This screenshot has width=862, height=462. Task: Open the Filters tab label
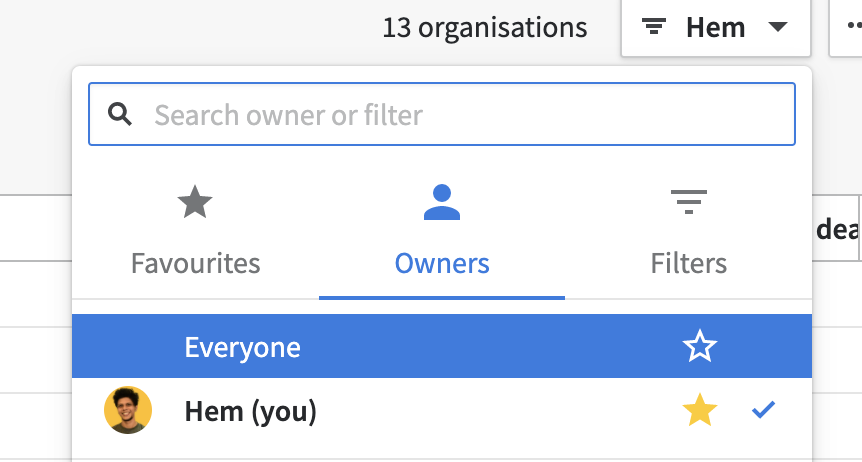(689, 263)
